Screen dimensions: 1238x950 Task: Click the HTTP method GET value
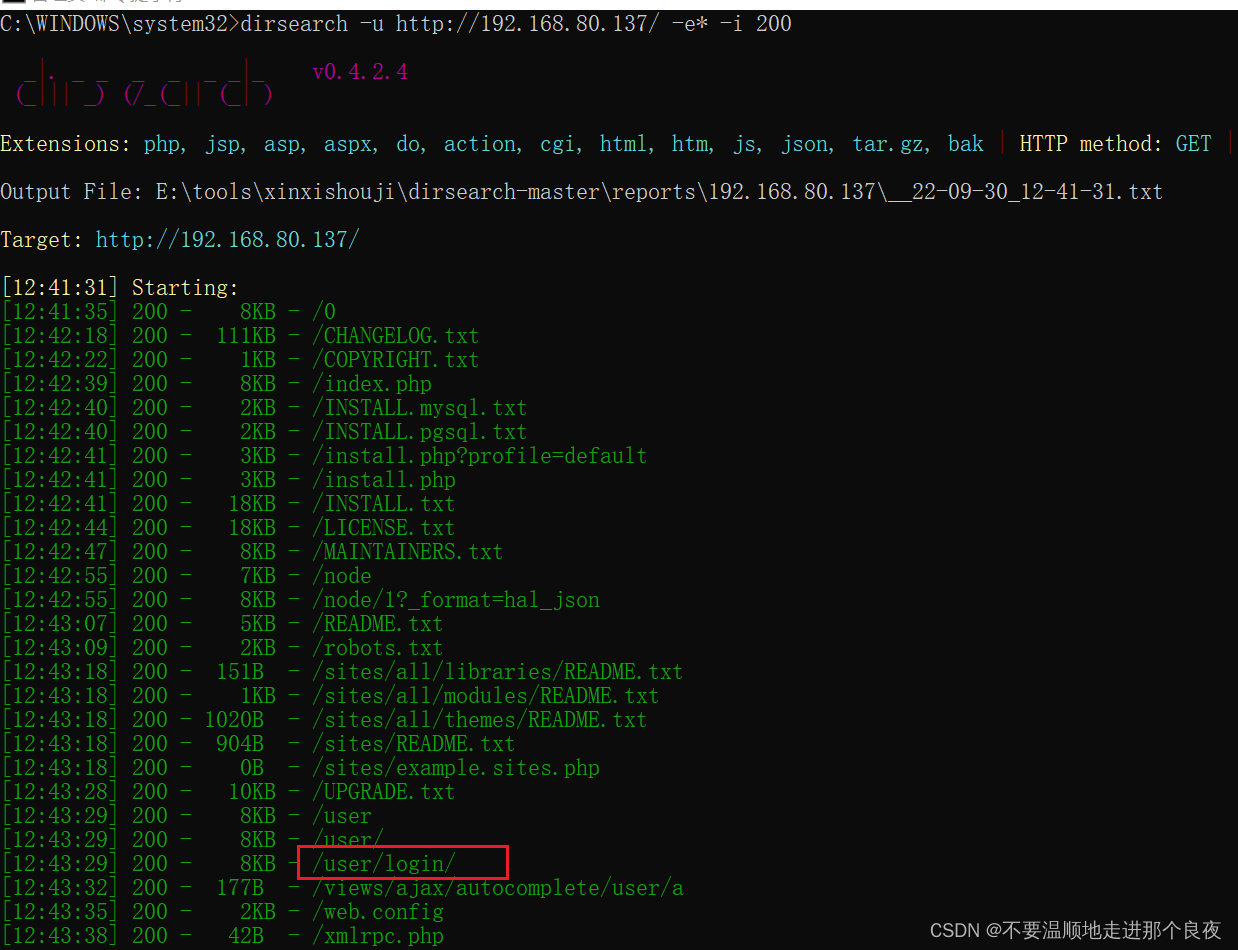tap(1194, 144)
